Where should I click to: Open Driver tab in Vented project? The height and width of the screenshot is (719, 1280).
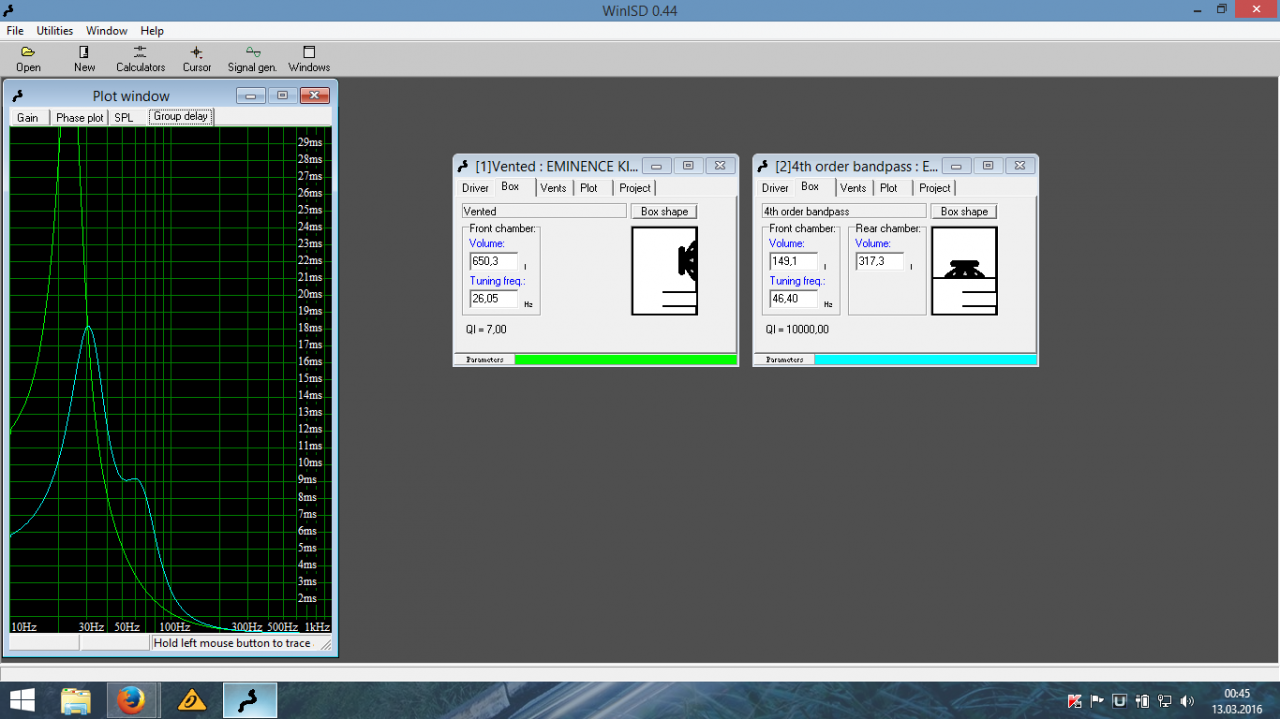475,188
